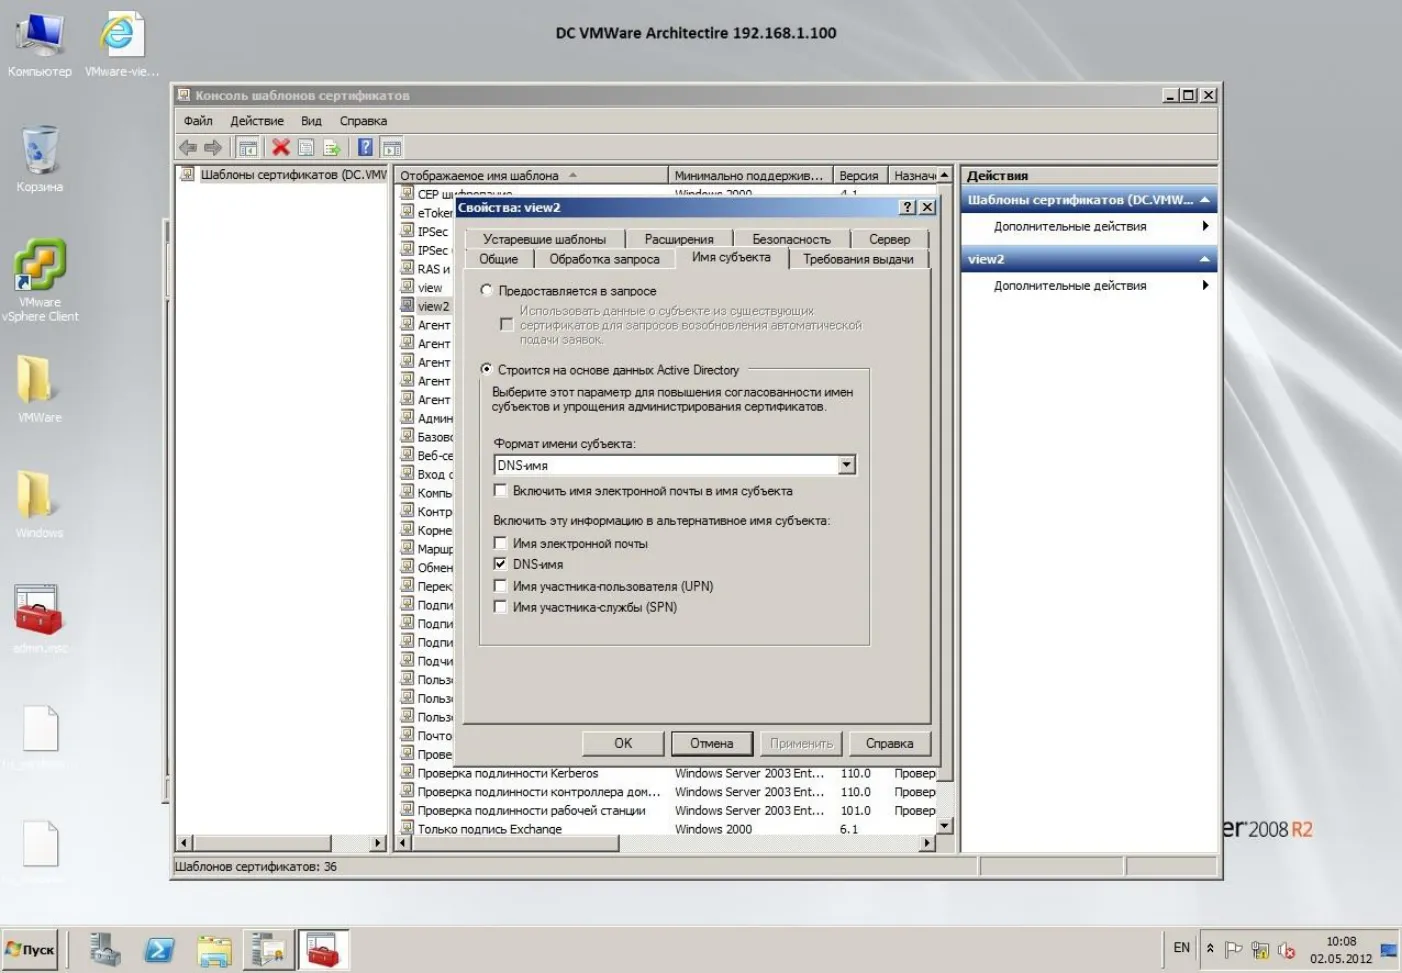The image size is (1402, 973).
Task: Click the Back arrow in console toolbar
Action: [x=188, y=148]
